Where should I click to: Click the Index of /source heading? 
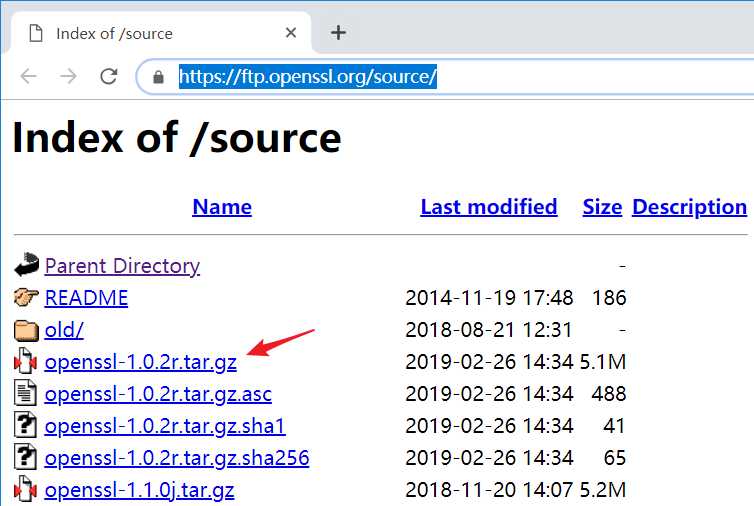pyautogui.click(x=177, y=139)
